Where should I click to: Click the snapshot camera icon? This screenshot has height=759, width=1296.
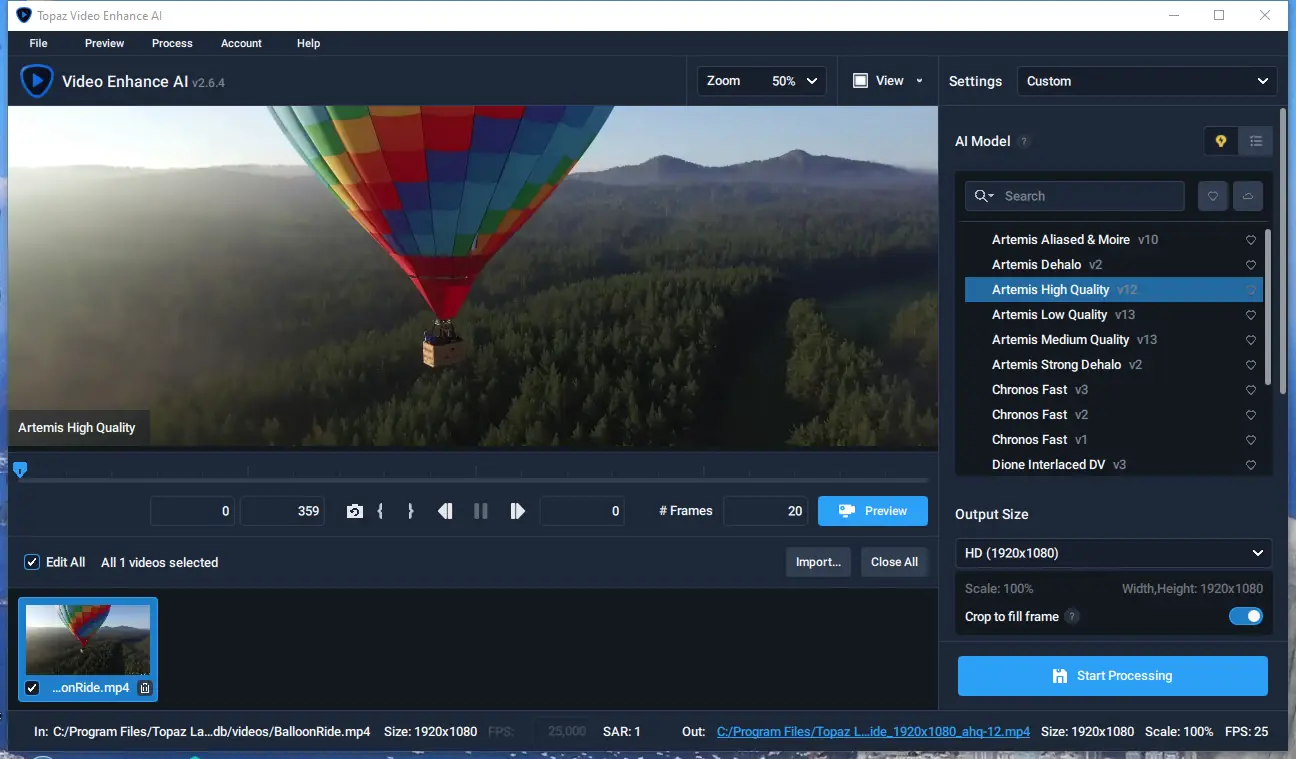pos(355,511)
